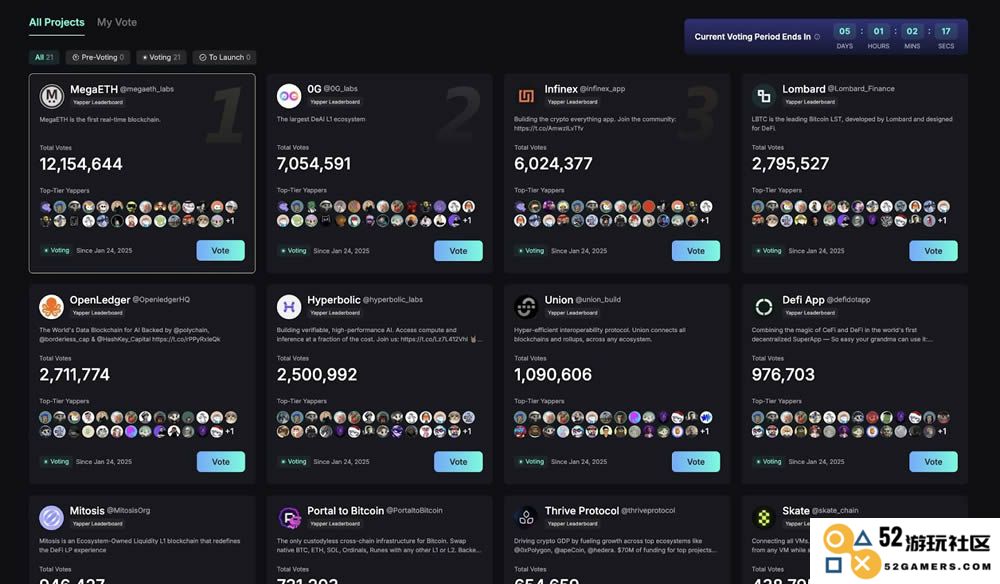The width and height of the screenshot is (1000, 584).
Task: Open the Hyperbolic project logo icon
Action: [x=289, y=307]
